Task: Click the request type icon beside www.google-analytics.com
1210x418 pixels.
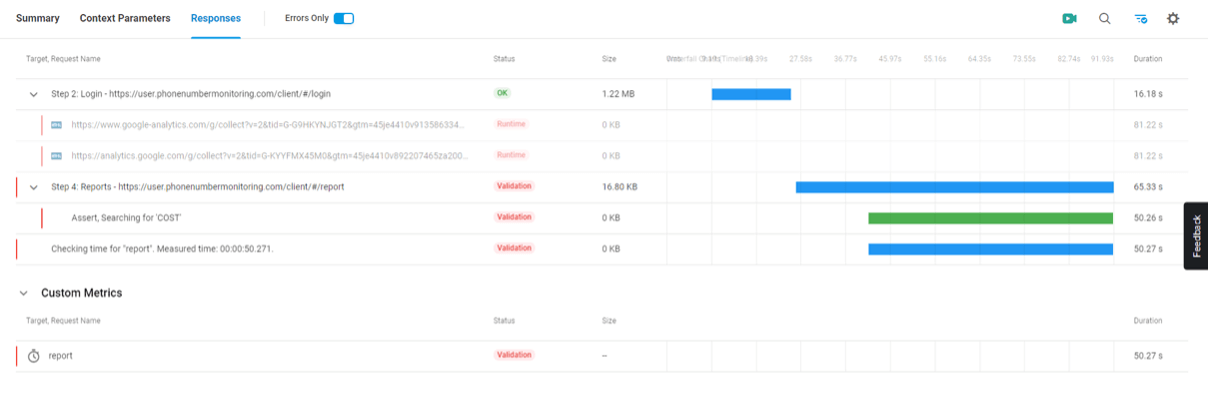Action: click(57, 125)
